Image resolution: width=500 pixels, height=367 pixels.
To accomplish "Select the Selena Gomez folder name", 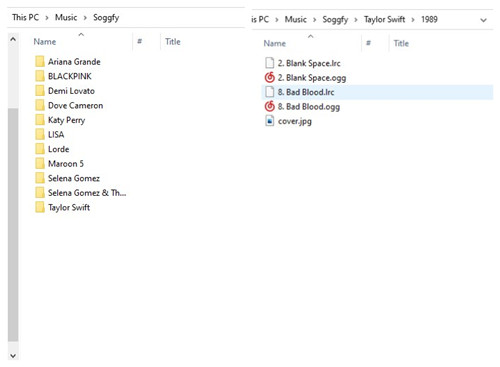I will click(74, 178).
